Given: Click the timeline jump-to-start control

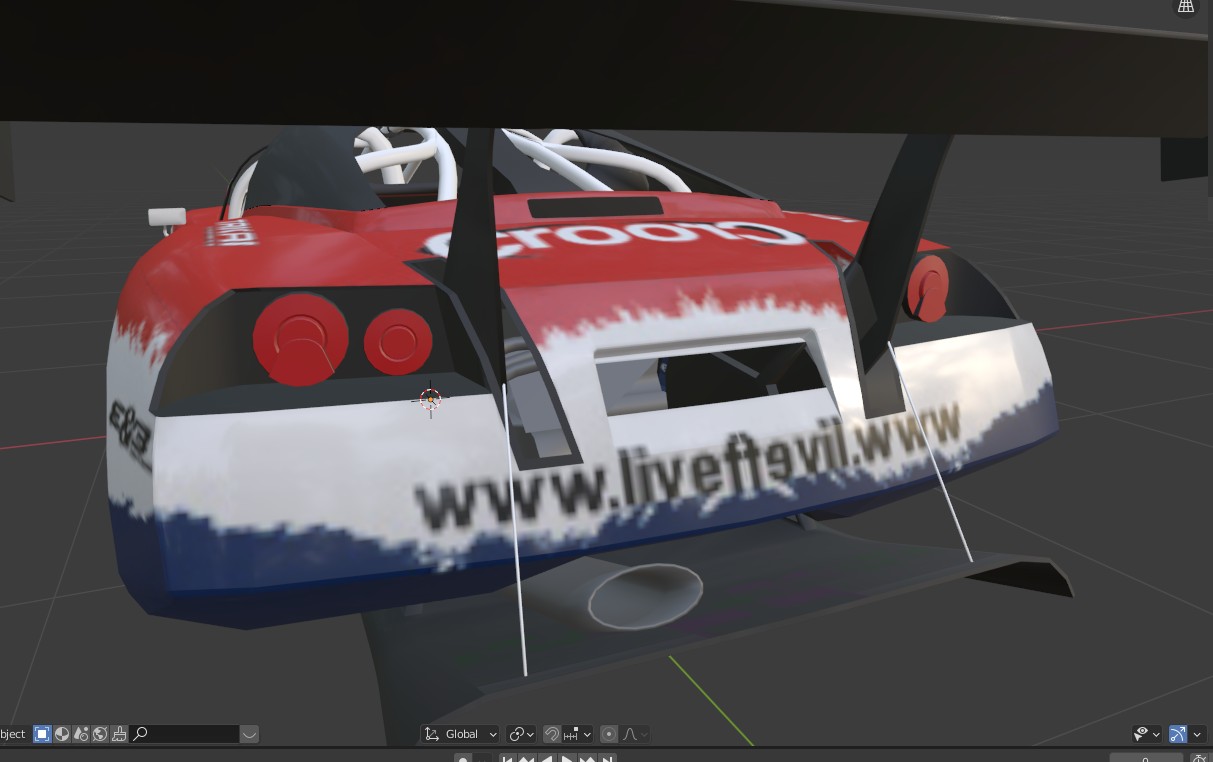Looking at the screenshot, I should (508, 759).
